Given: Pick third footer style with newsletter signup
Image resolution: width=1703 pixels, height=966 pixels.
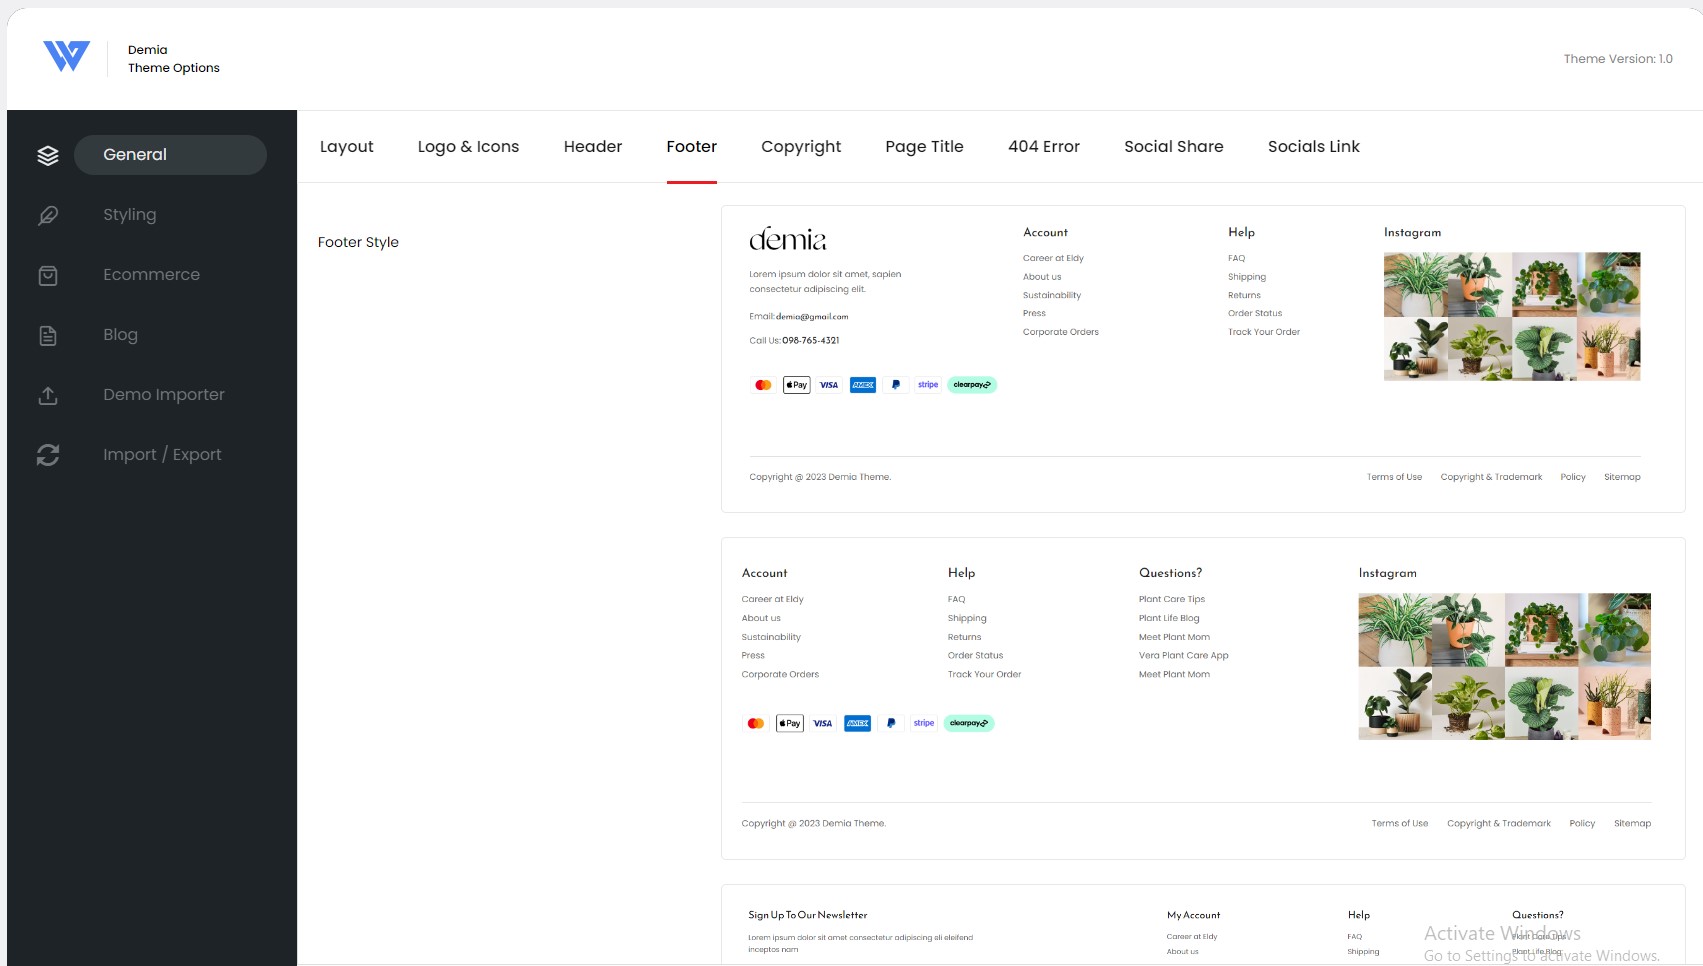Looking at the screenshot, I should coord(1203,925).
